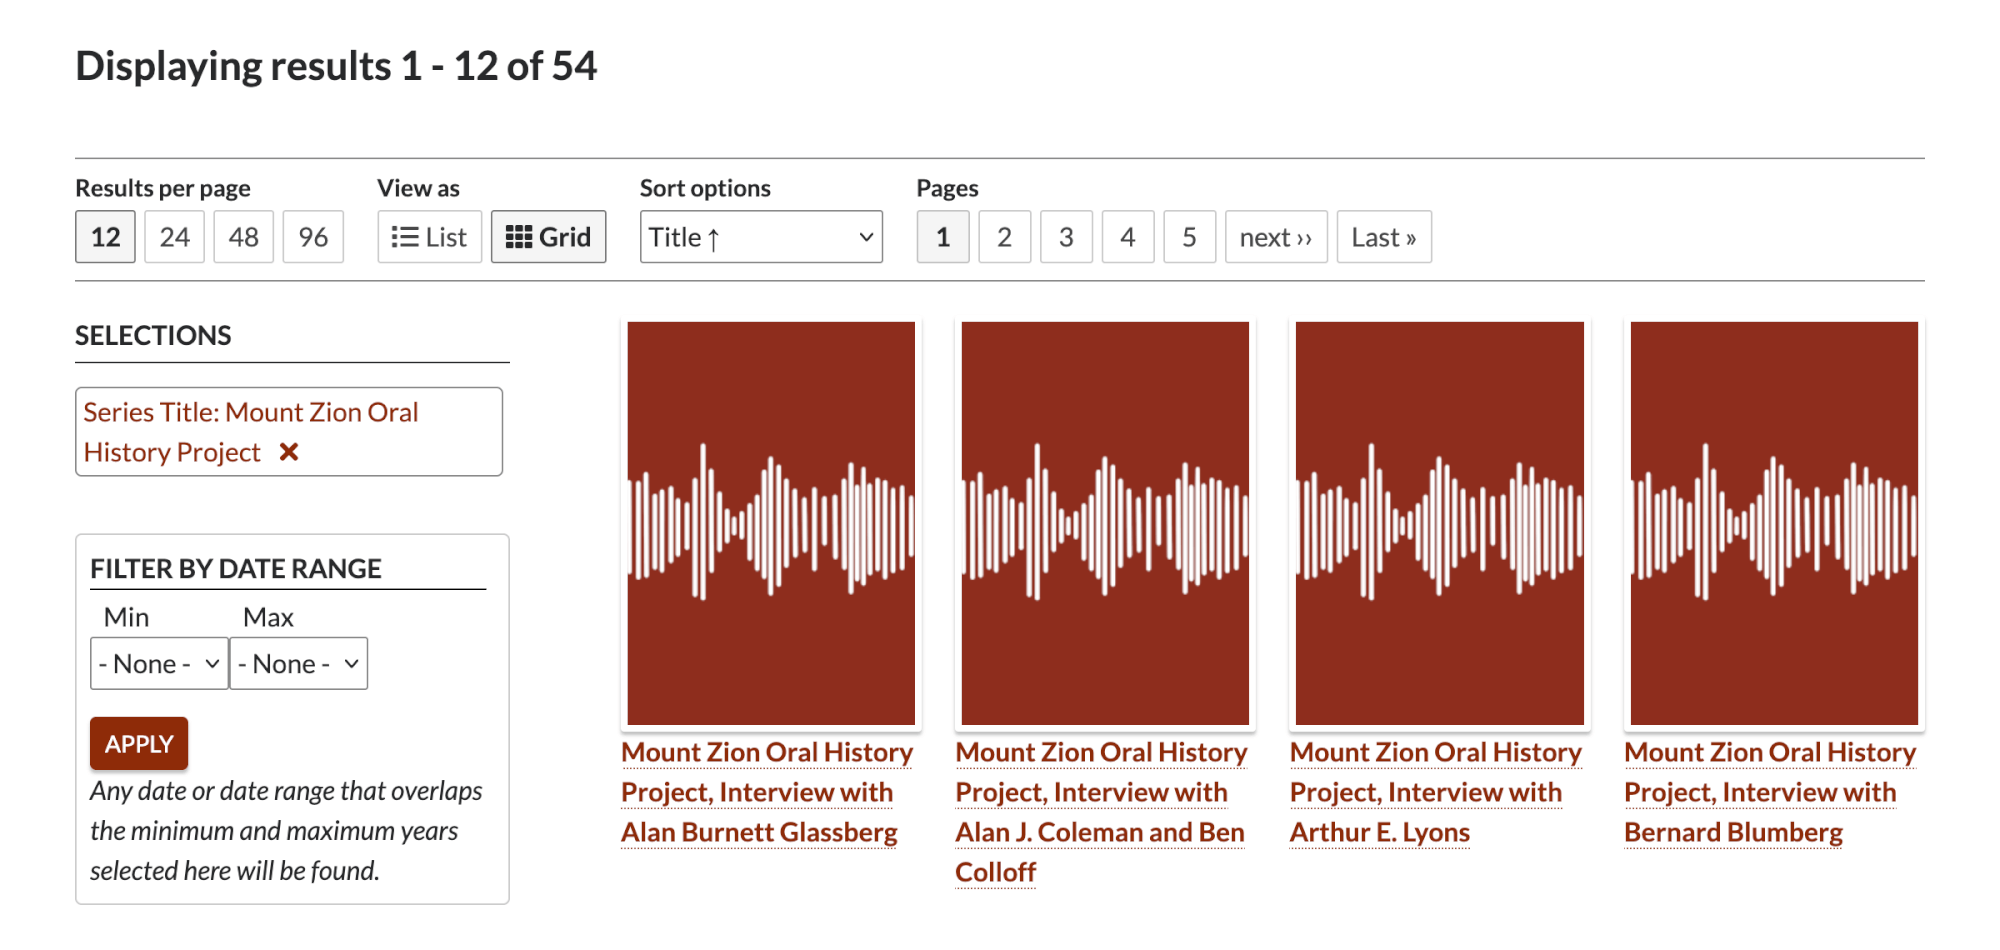The height and width of the screenshot is (950, 2000).
Task: Show 96 results per page
Action: pos(313,236)
